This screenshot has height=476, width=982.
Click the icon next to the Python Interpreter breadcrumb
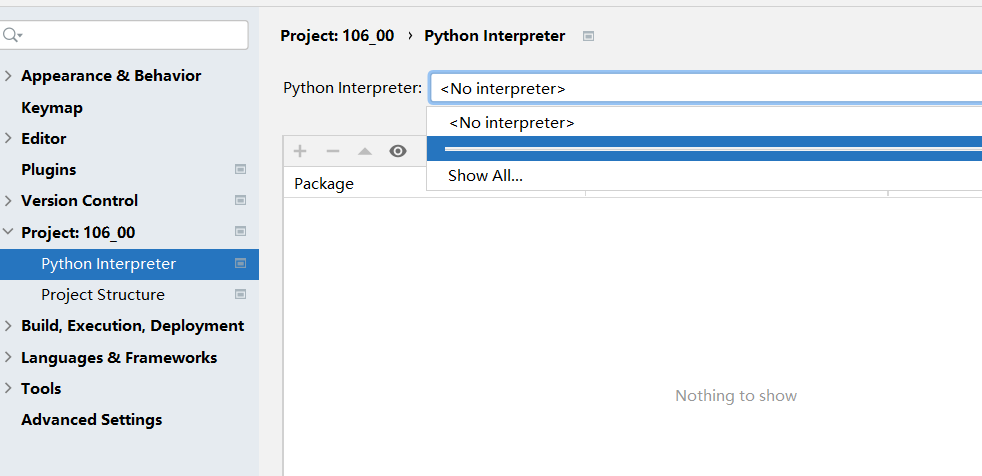coord(588,36)
